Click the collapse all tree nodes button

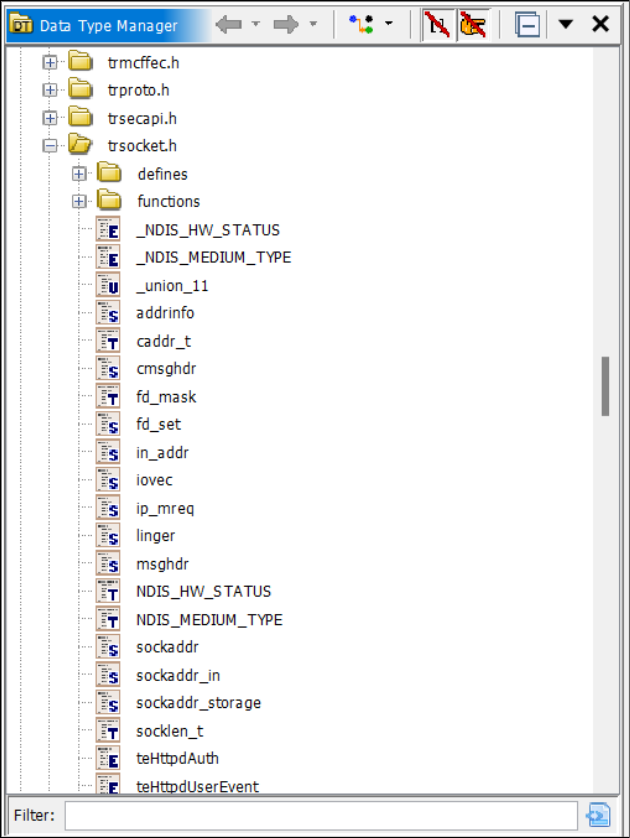[x=527, y=24]
